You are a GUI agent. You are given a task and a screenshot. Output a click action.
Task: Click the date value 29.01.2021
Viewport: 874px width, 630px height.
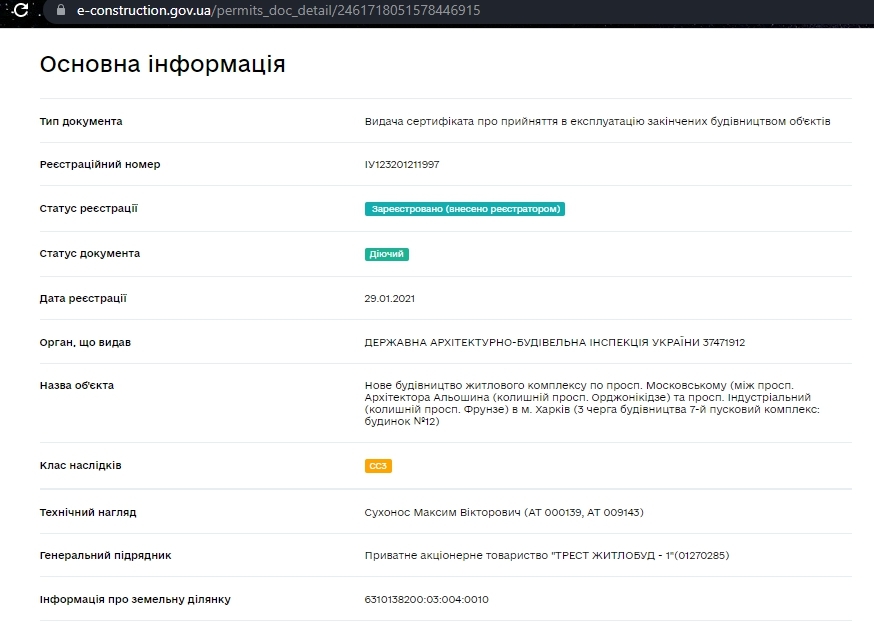[x=390, y=298]
